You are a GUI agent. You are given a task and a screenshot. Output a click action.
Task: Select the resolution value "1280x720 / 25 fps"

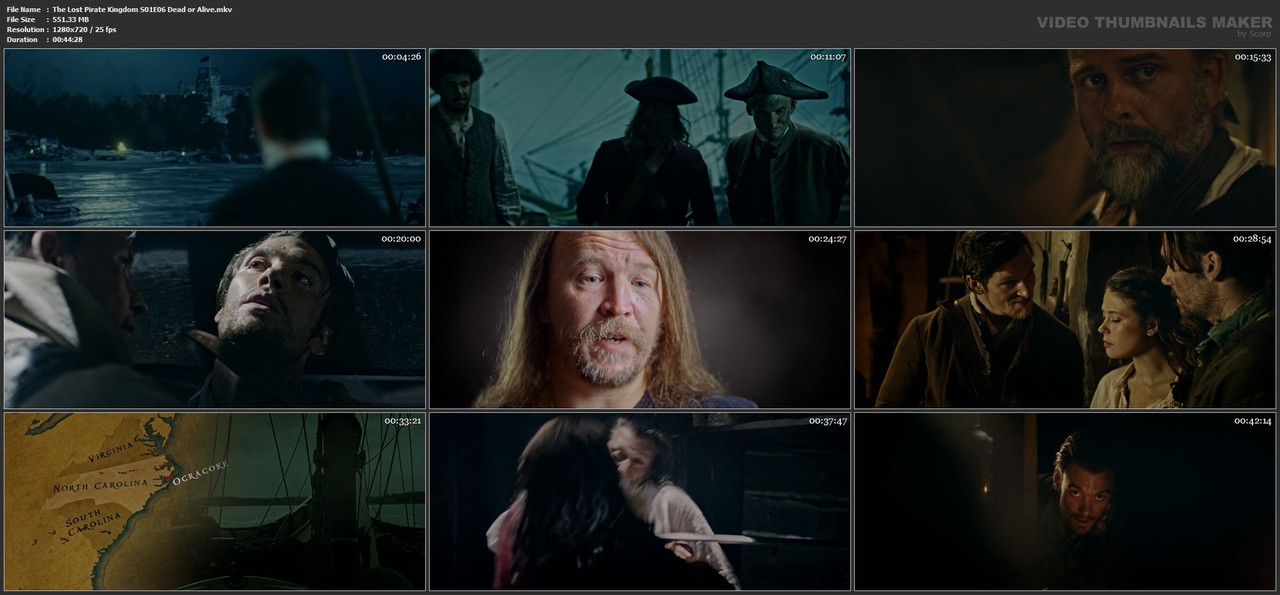pos(84,29)
